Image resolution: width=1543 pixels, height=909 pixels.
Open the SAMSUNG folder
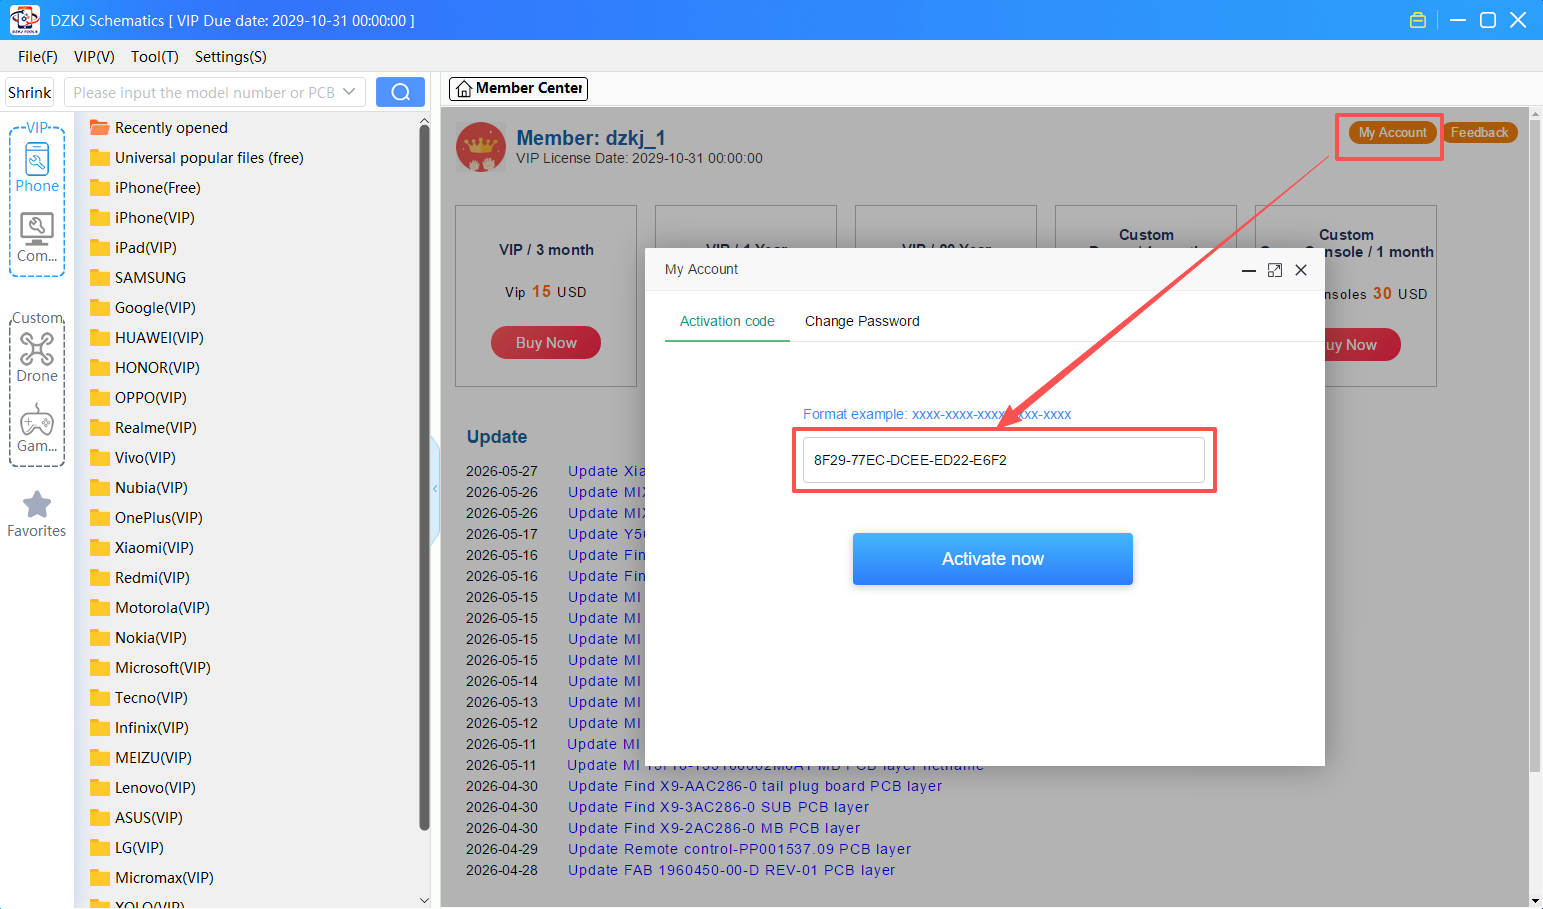tap(138, 278)
